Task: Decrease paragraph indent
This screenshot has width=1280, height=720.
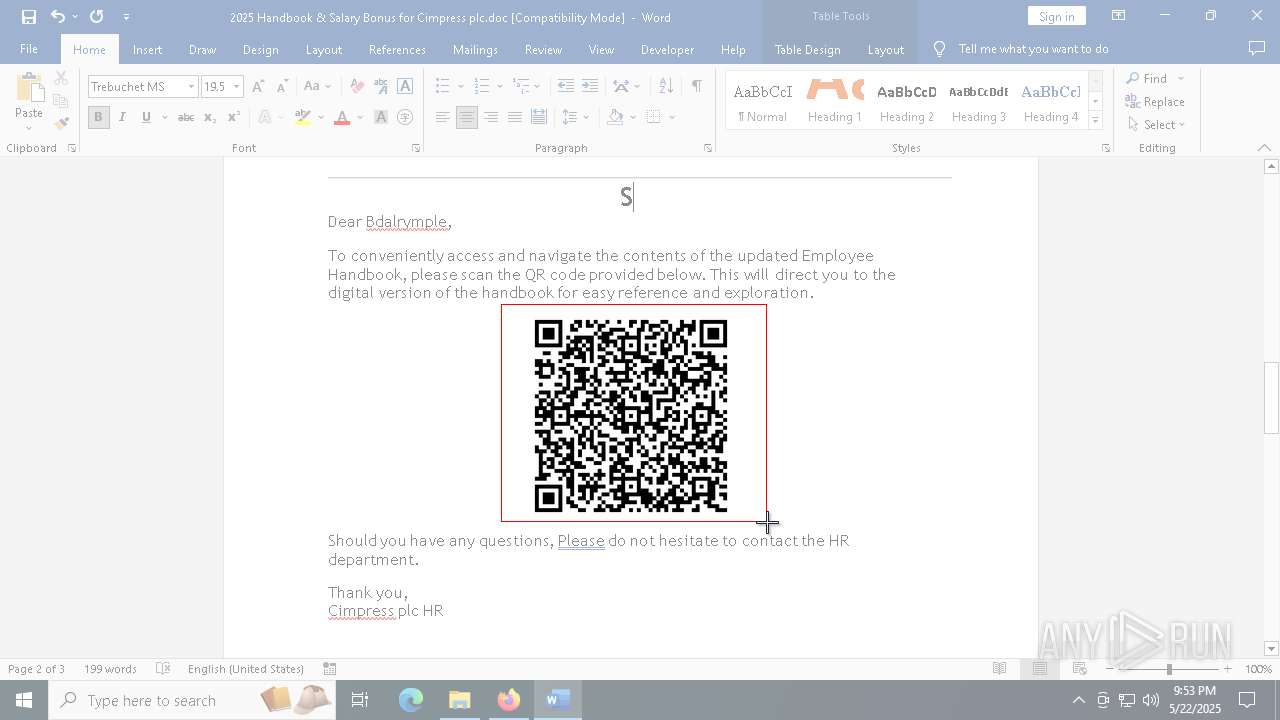Action: click(x=566, y=87)
